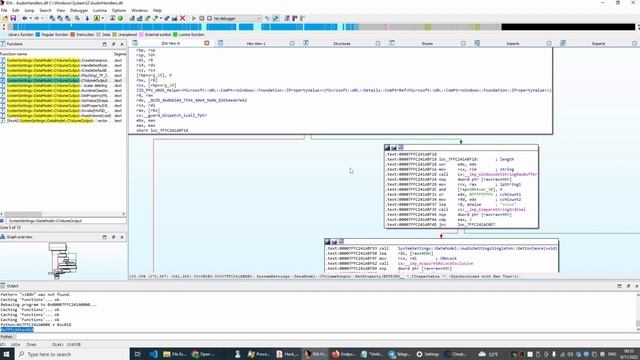
Task: Select the CVolumeOutput::PlayDing function row
Action: [62, 76]
